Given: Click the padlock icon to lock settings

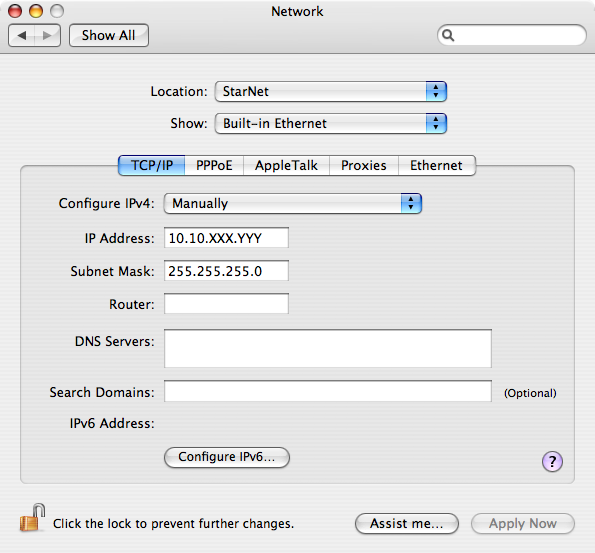Looking at the screenshot, I should coord(32,518).
